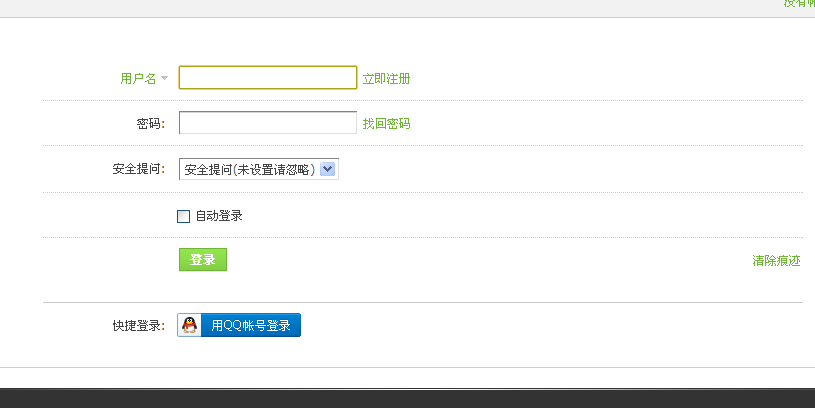Log in with 用QQ帐号登录 button

coord(250,325)
